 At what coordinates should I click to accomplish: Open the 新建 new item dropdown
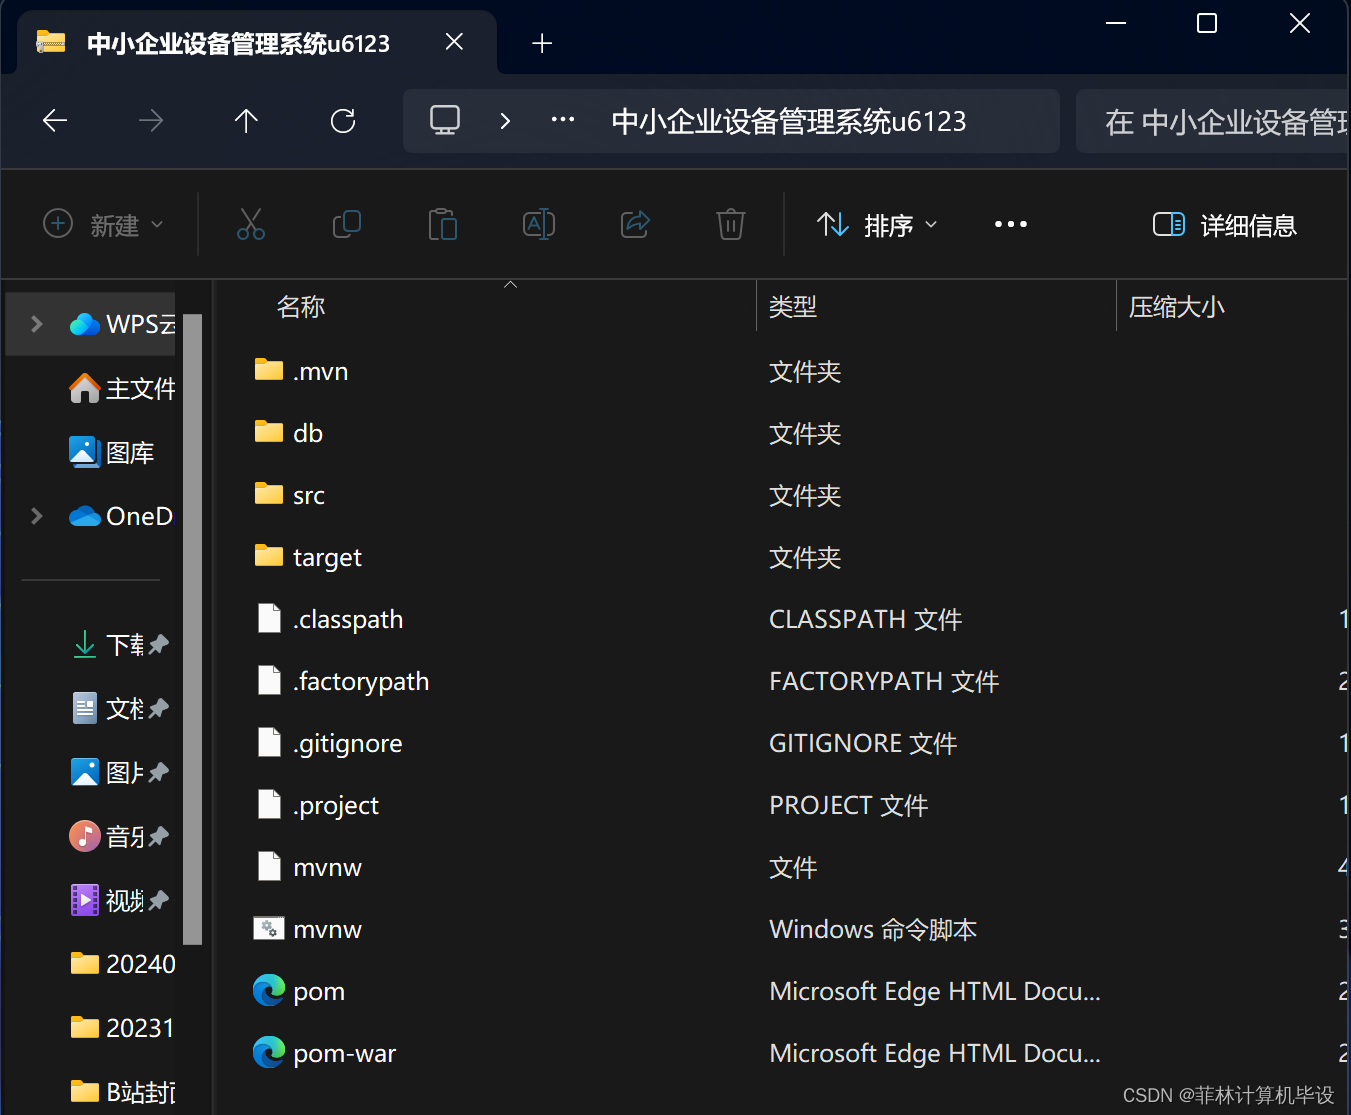(x=103, y=224)
